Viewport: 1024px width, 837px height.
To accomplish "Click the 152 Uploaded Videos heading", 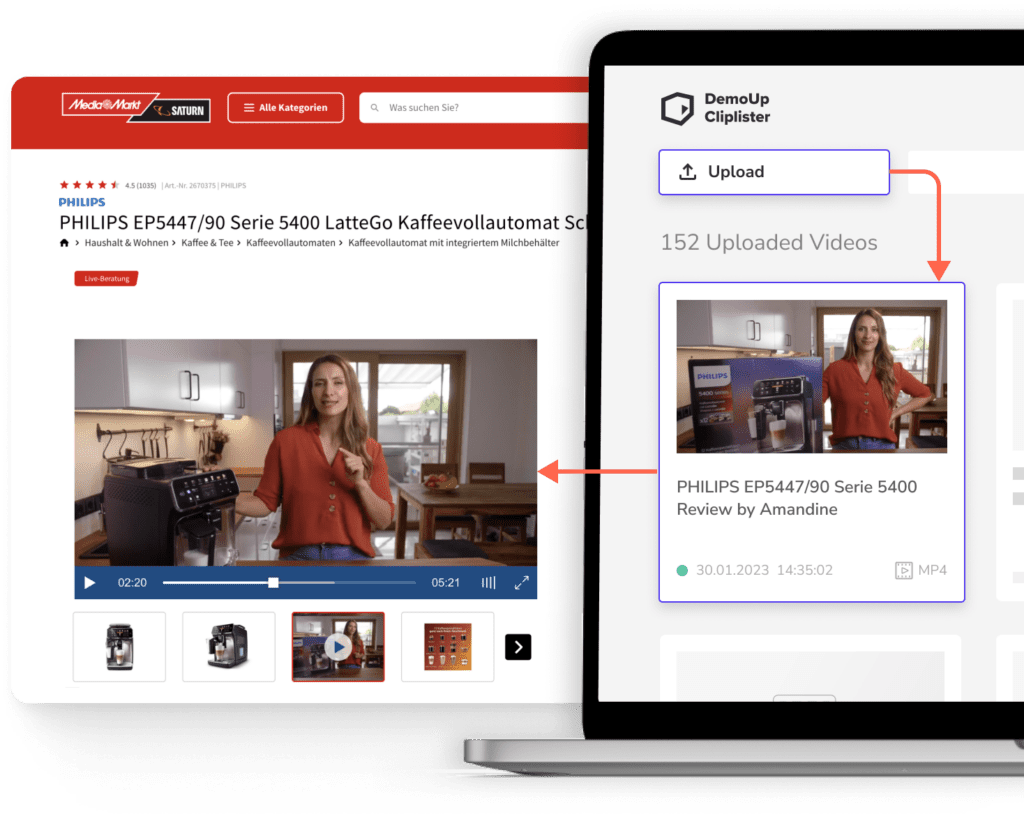I will pos(769,242).
